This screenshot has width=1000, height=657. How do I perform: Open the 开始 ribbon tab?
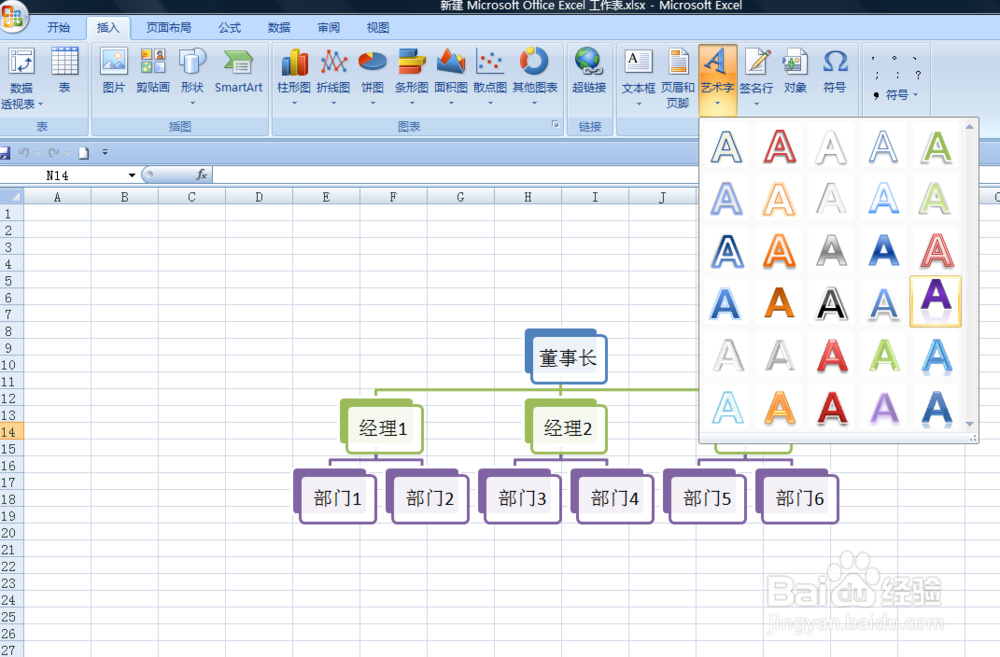[x=58, y=27]
